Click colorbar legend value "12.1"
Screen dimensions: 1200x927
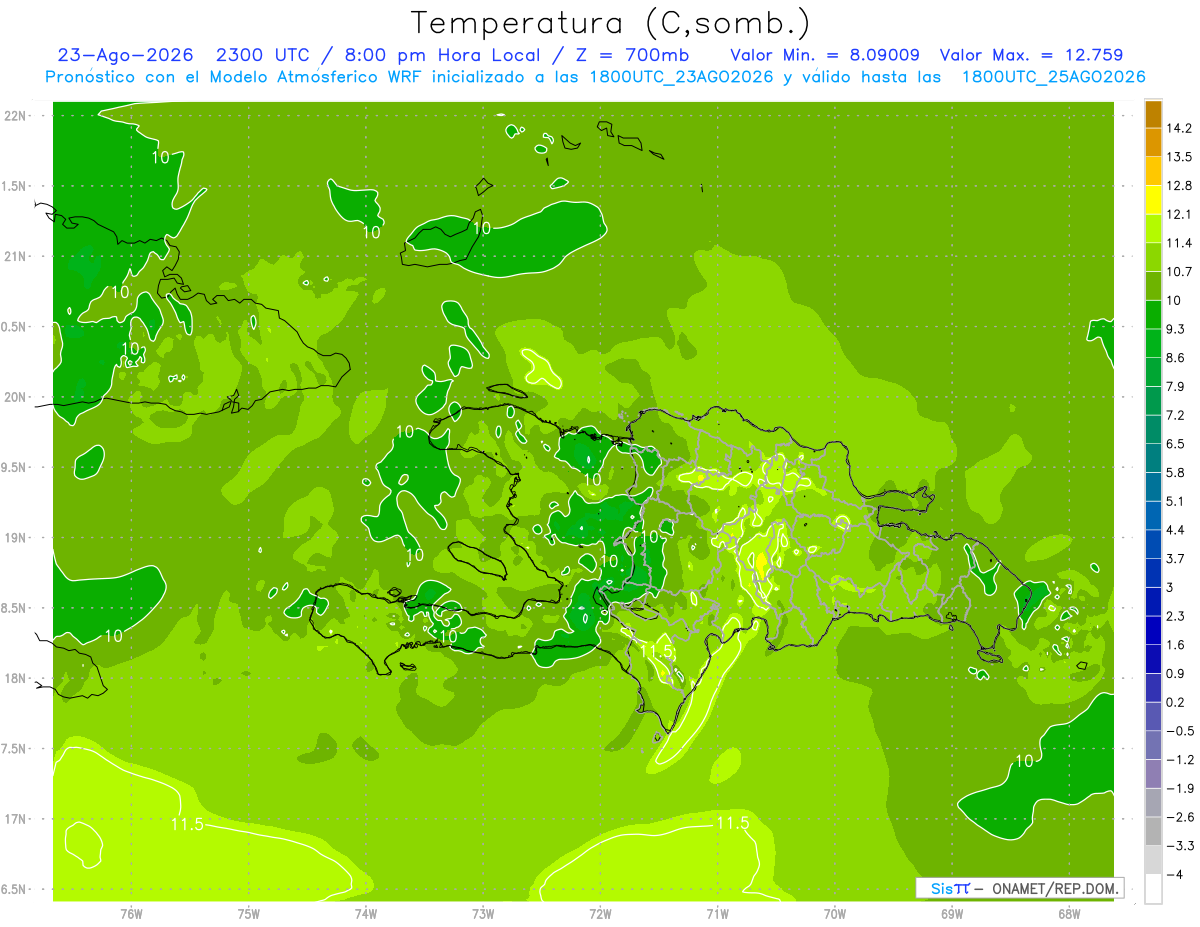[x=1178, y=214]
